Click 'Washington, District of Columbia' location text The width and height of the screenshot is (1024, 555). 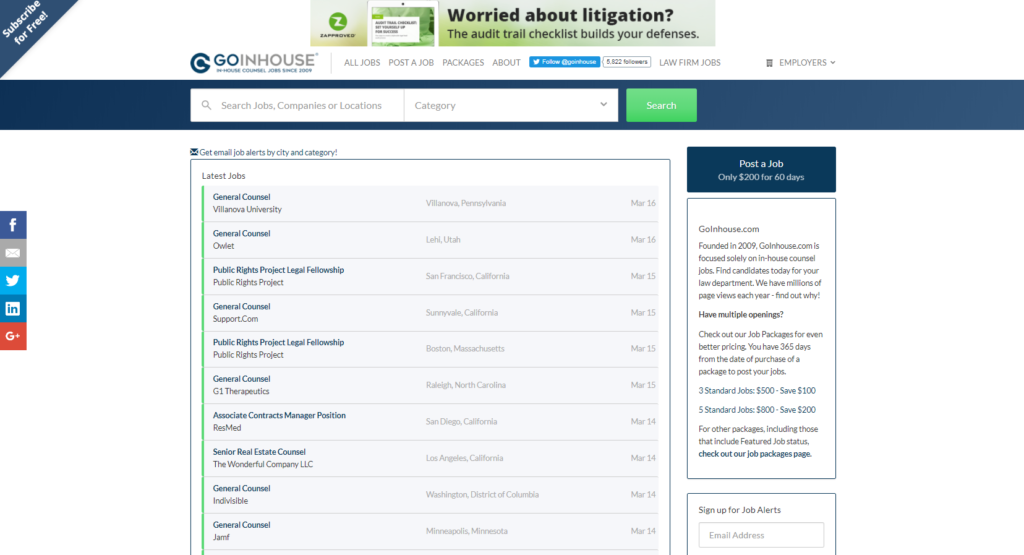click(482, 495)
